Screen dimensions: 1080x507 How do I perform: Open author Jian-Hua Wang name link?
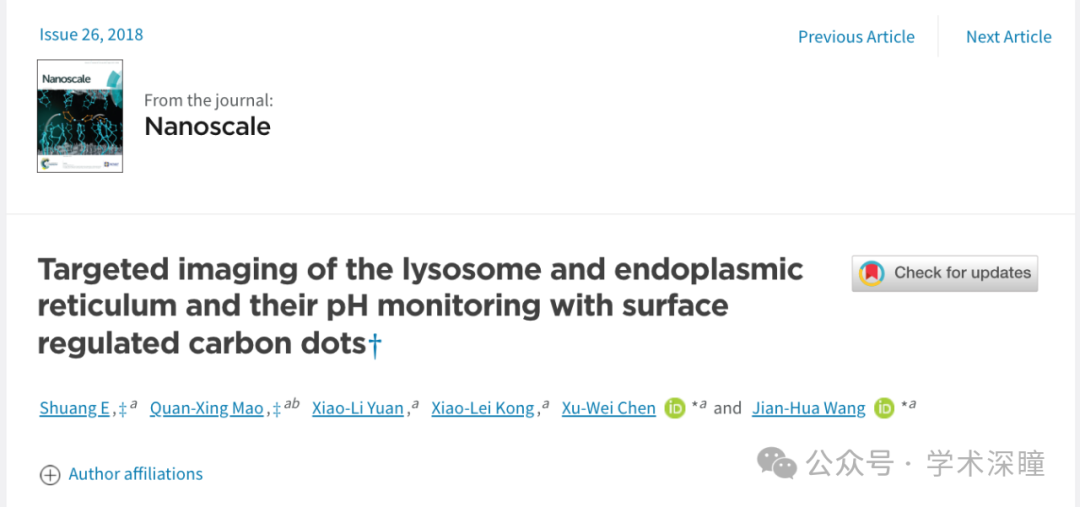[809, 408]
